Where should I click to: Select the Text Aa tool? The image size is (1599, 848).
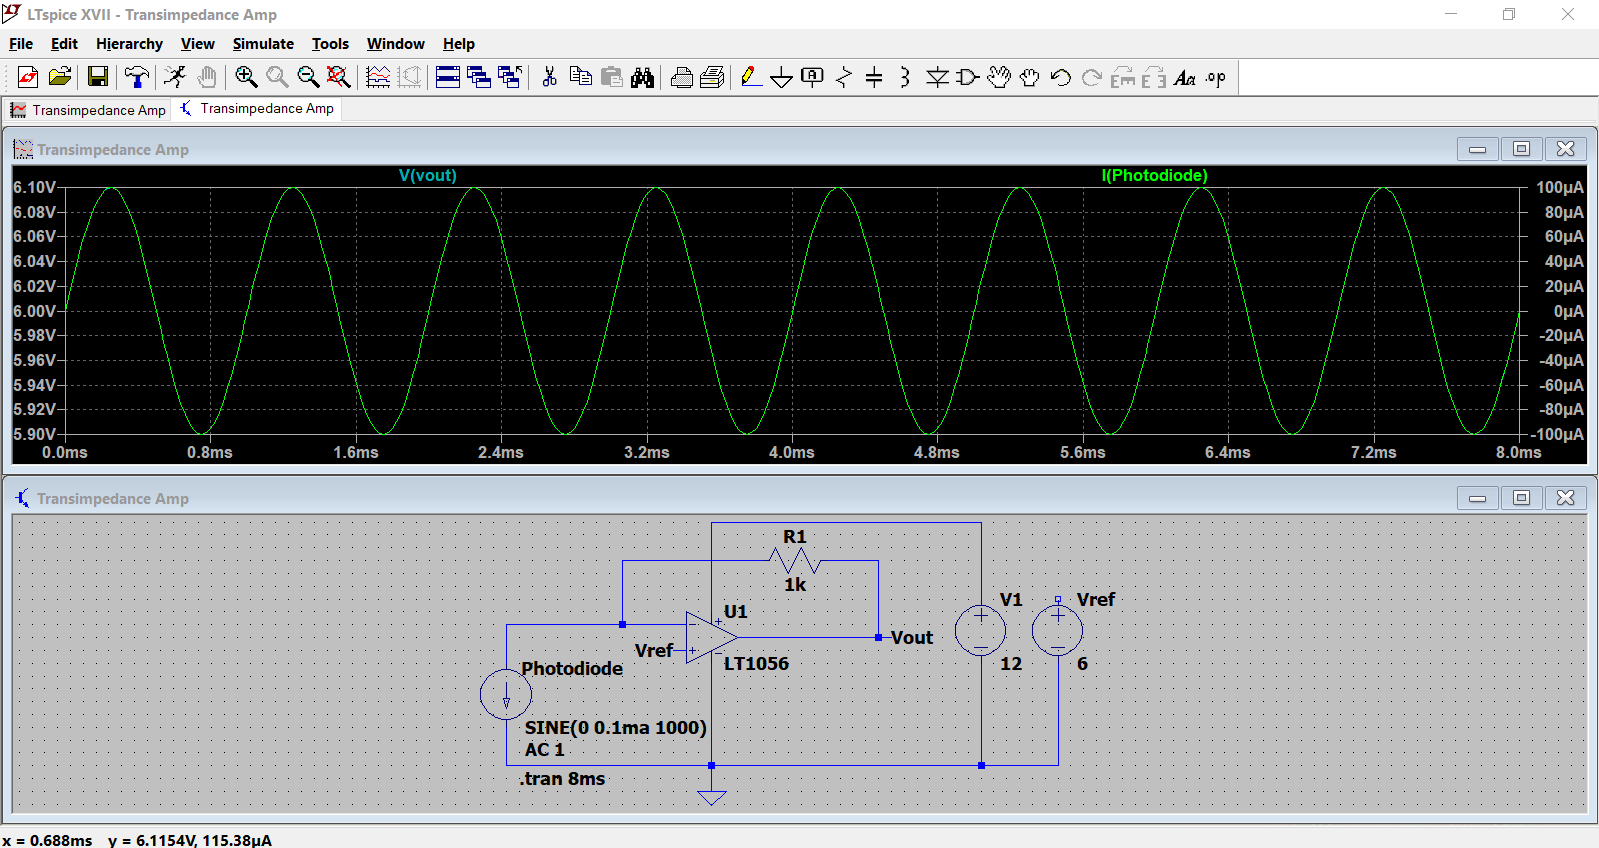tap(1185, 77)
